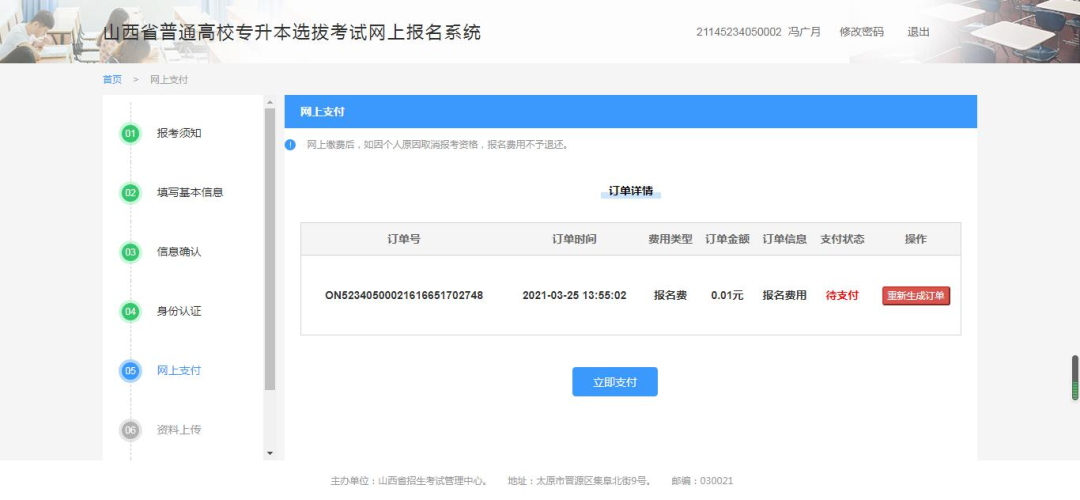Click the 订单时间 column header

(574, 239)
